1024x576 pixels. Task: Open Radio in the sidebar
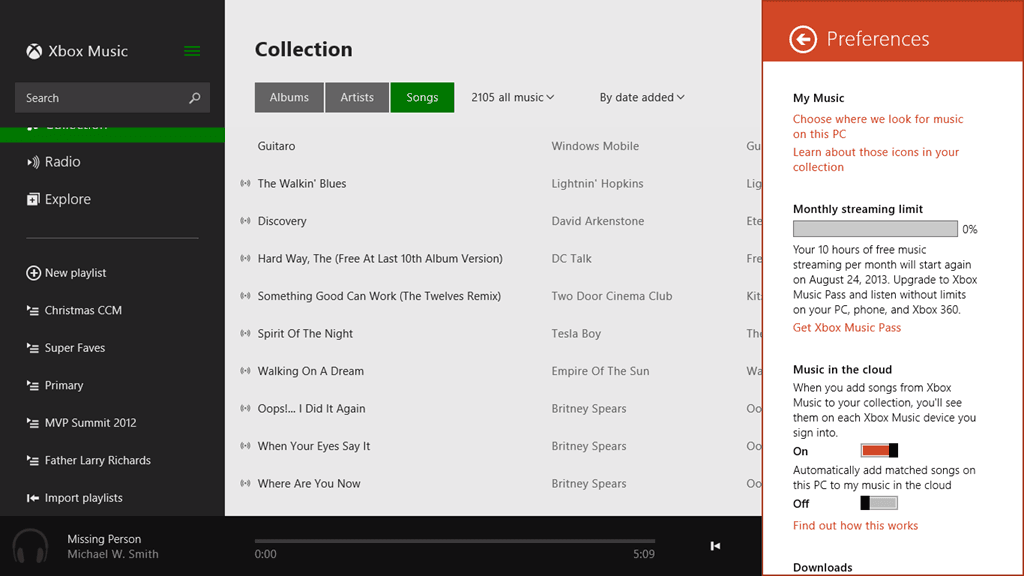62,162
